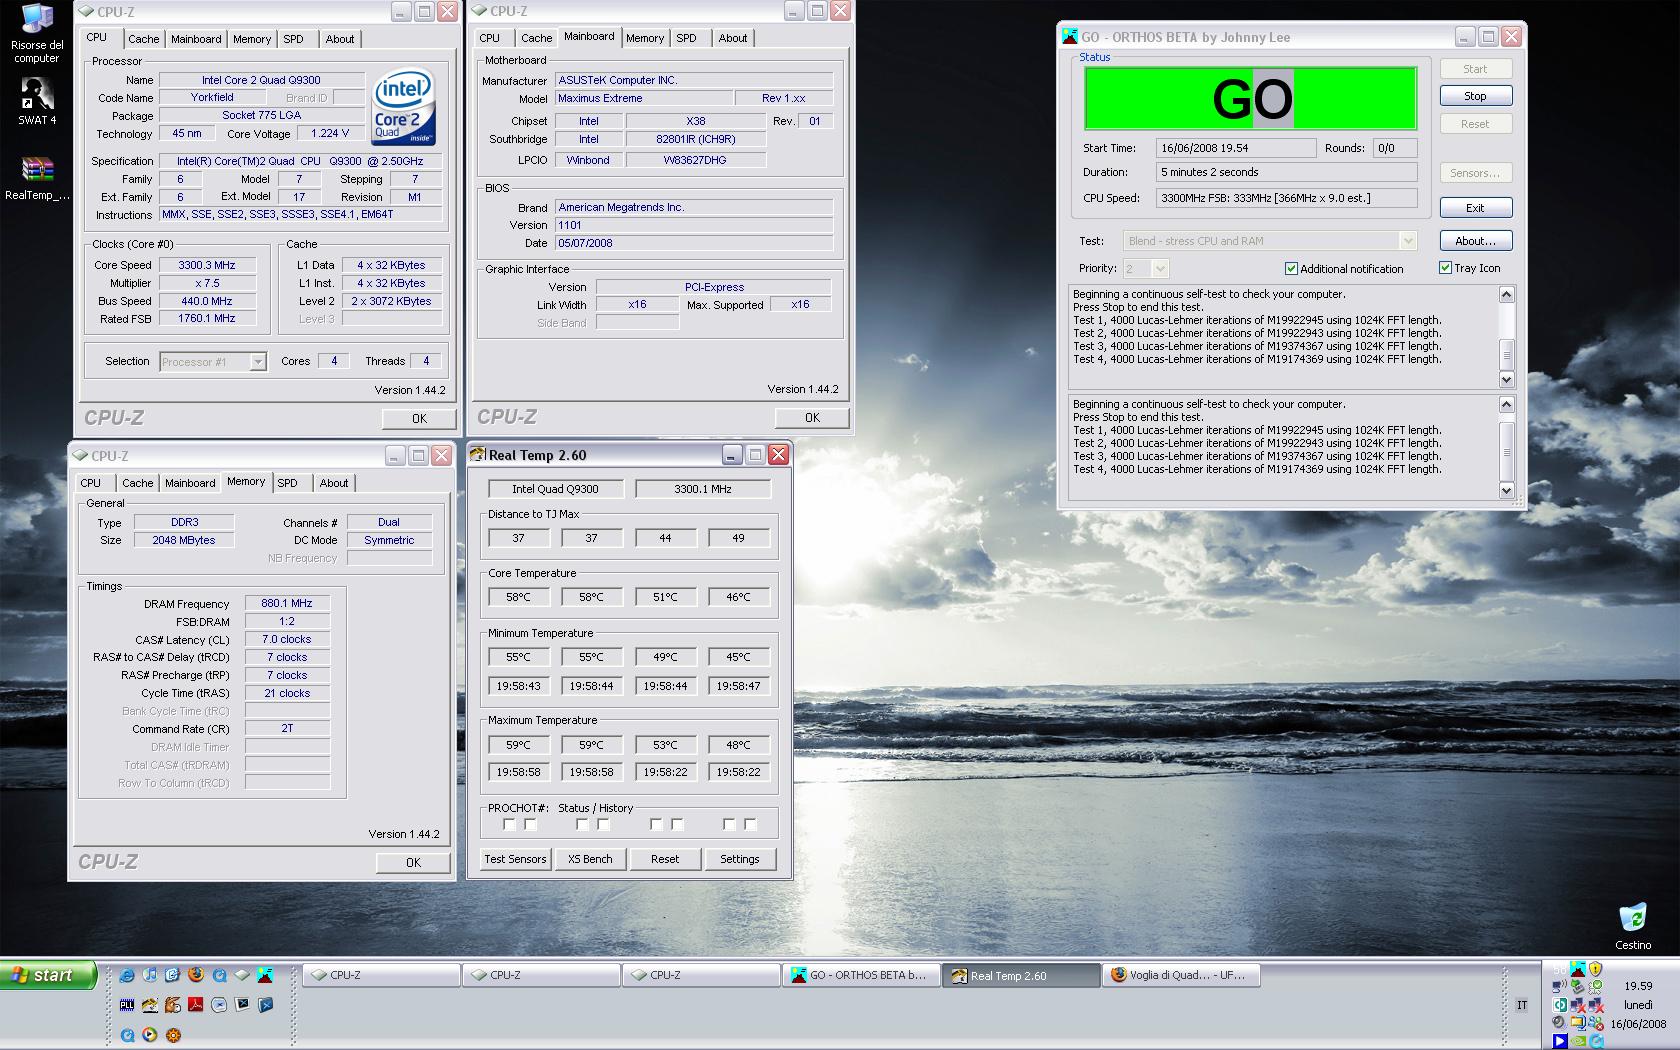
Task: Launch CPU-Z chip icon in quick launch
Action: 242,974
